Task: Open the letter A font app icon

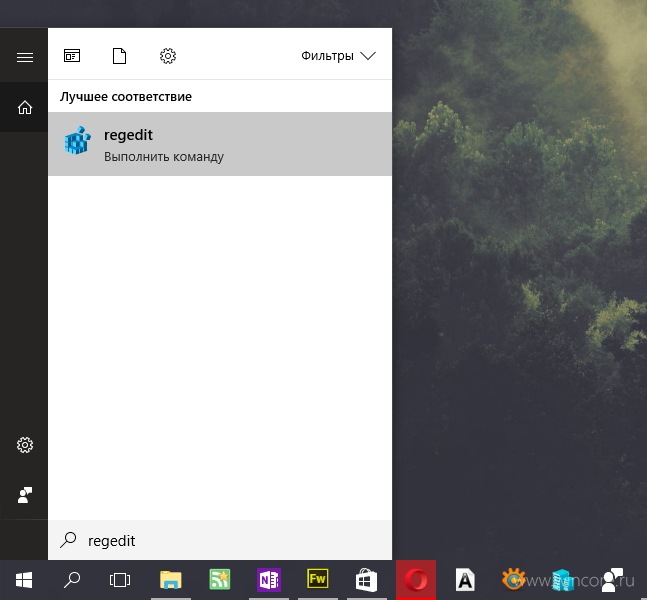Action: tap(465, 580)
